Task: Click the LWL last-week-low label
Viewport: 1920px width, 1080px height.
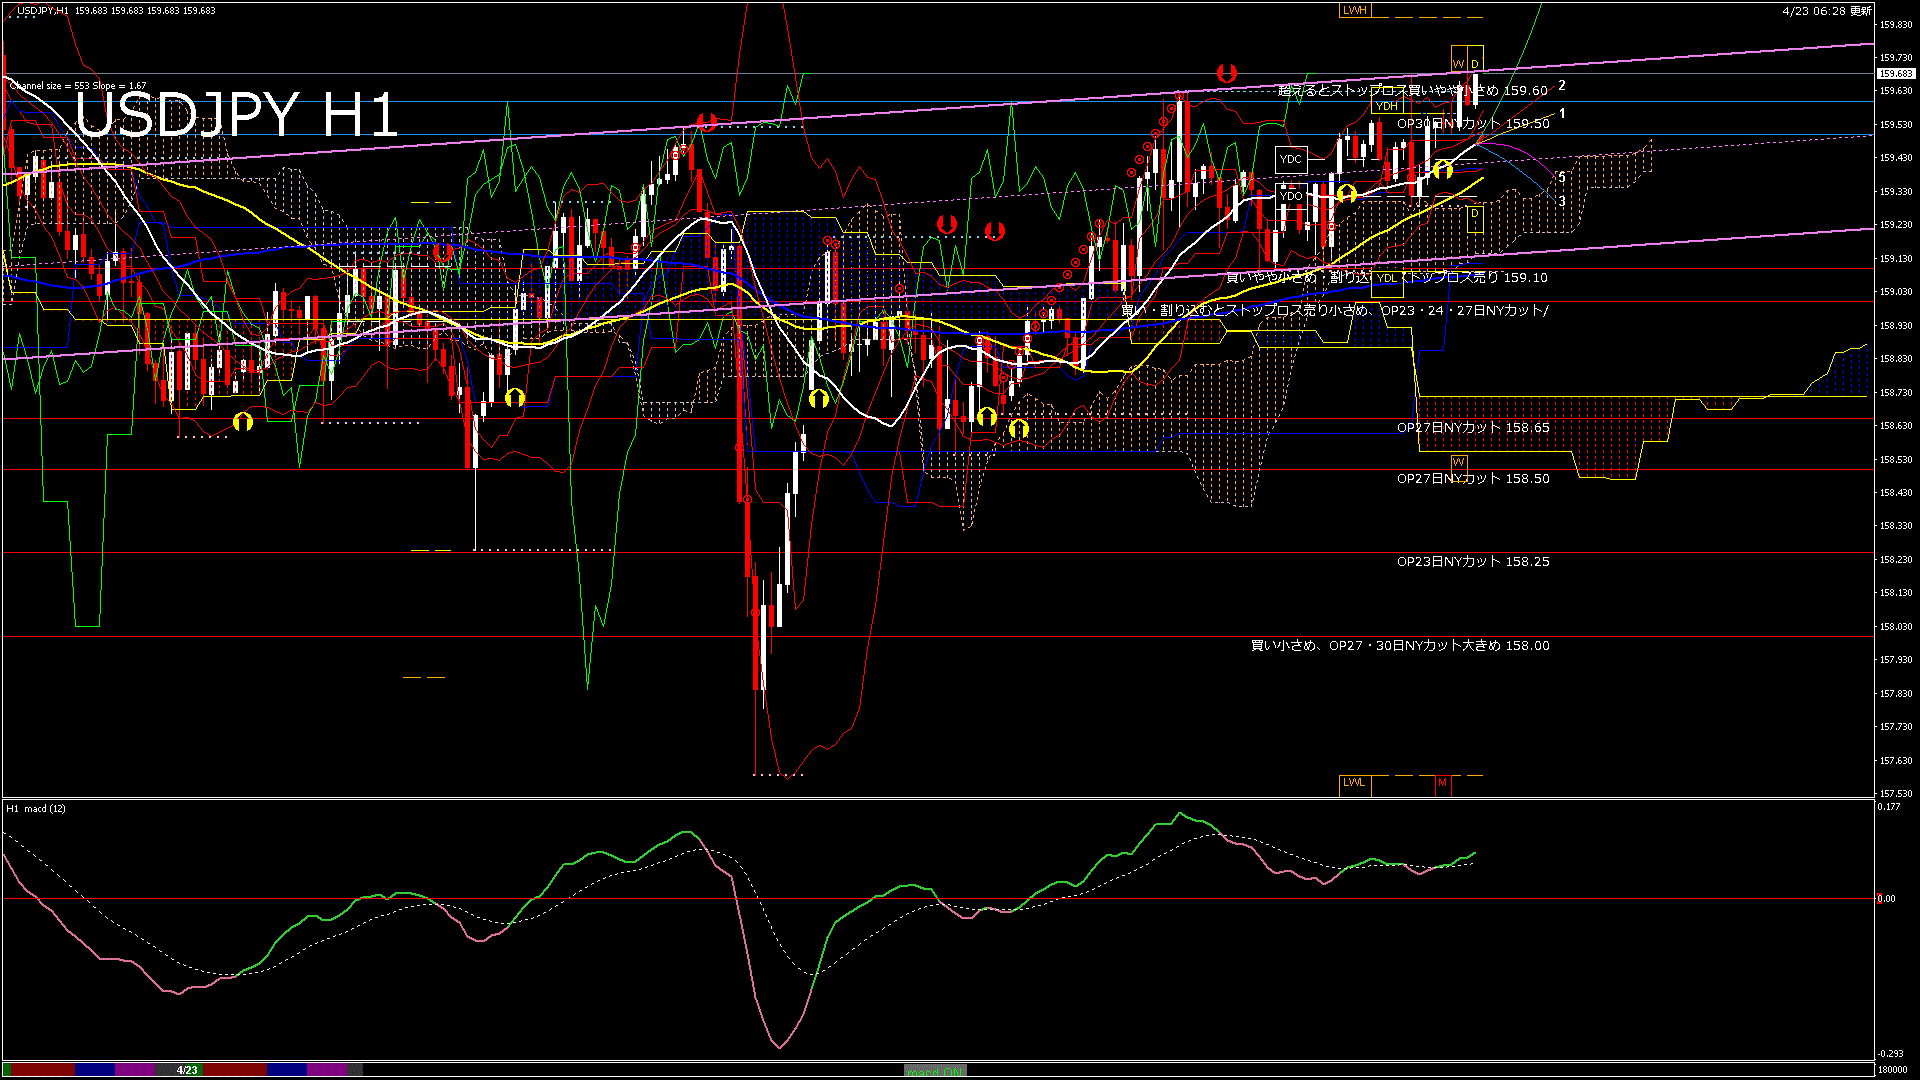Action: pos(1354,783)
